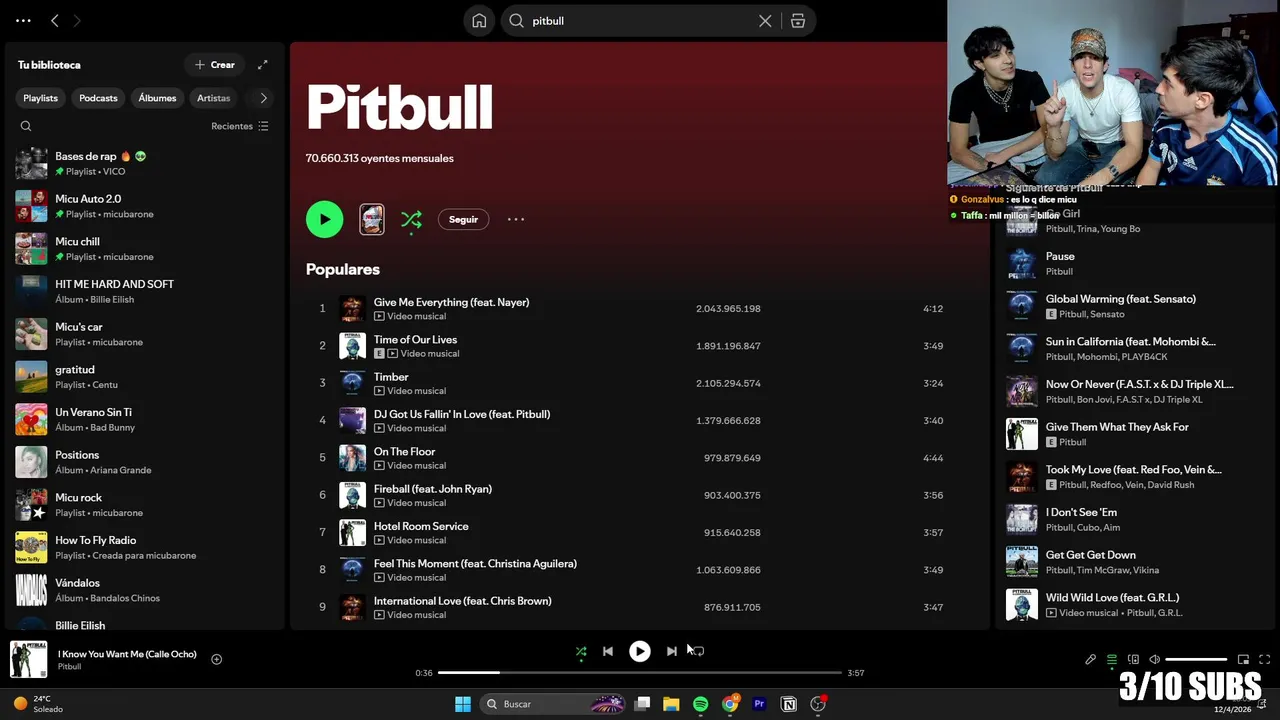Open Bases de rap playlist

pos(145,164)
